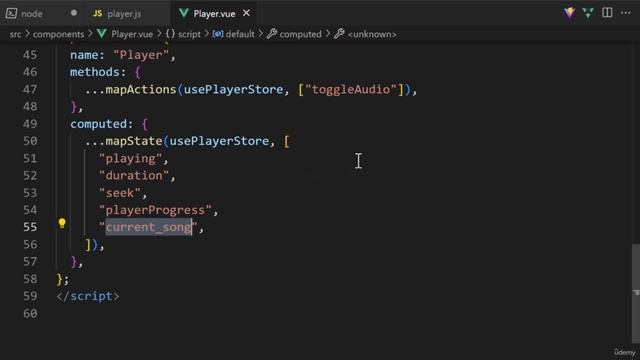Click line number 55 in the gutter
Viewport: 640px width, 360px height.
30,227
